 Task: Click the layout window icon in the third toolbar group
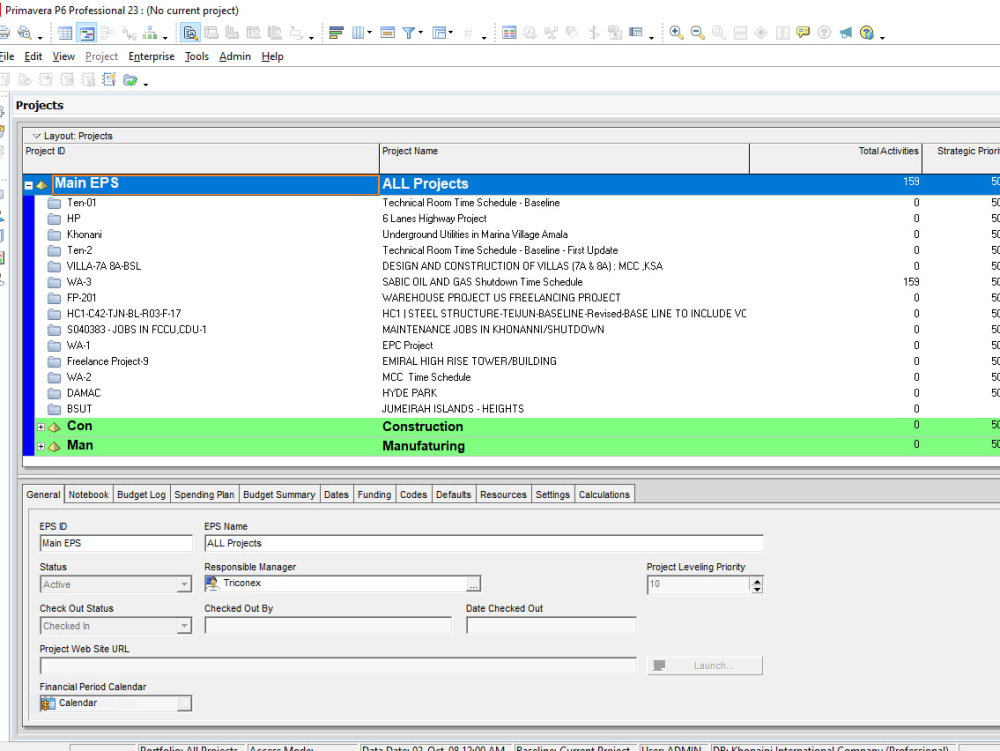[x=636, y=33]
